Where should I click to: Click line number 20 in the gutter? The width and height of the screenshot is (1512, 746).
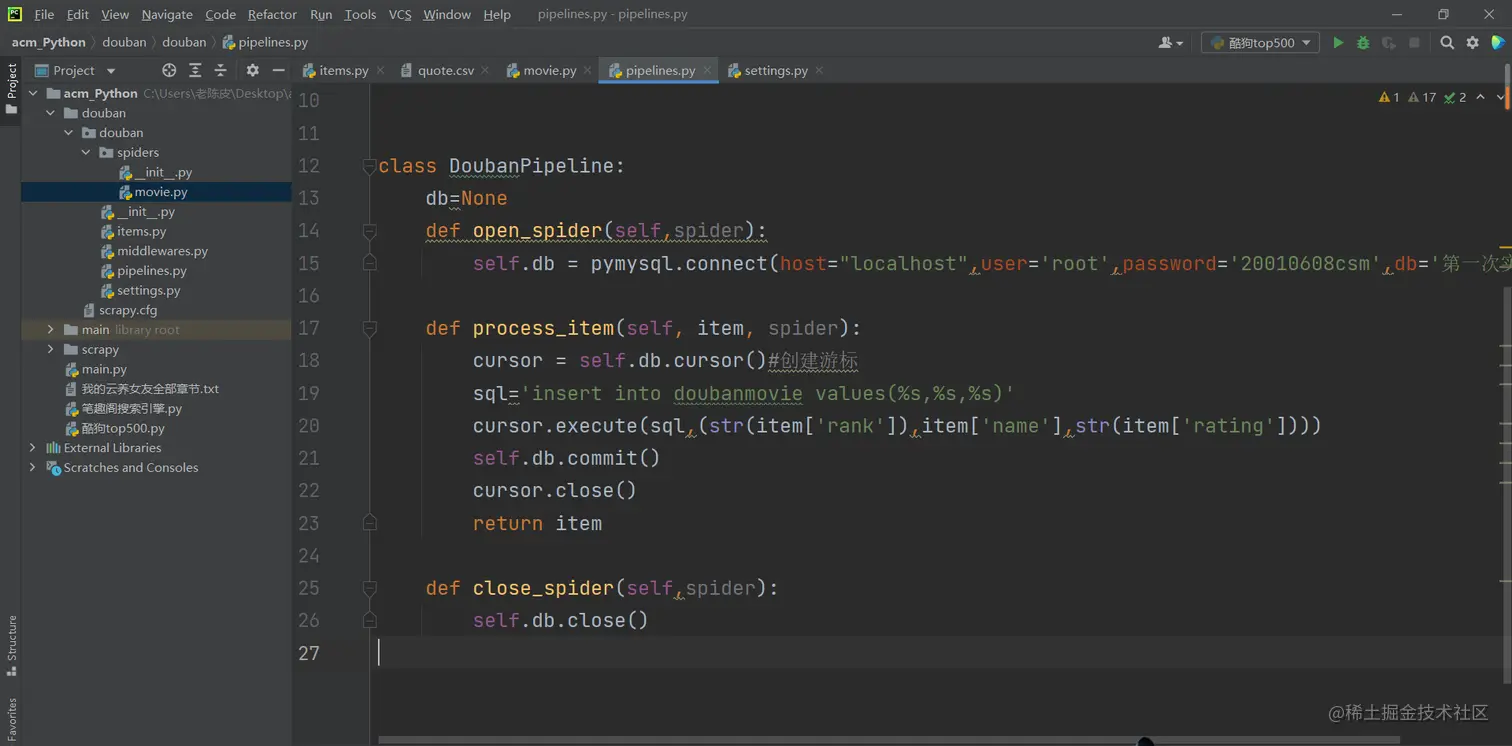tap(309, 426)
